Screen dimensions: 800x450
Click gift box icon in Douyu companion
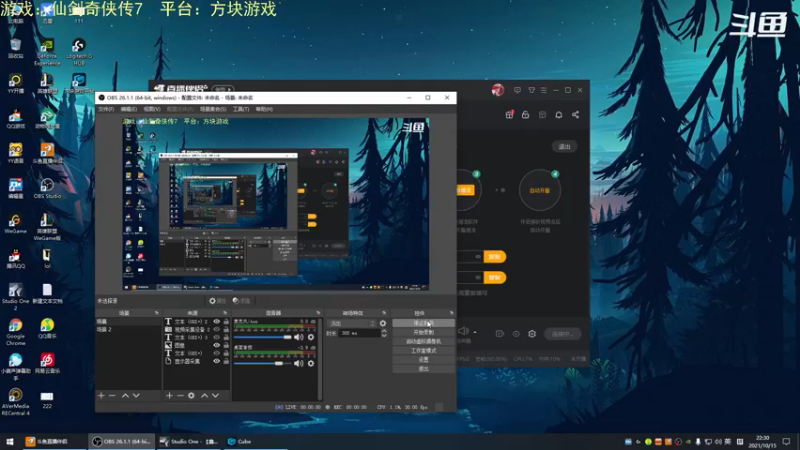point(509,115)
